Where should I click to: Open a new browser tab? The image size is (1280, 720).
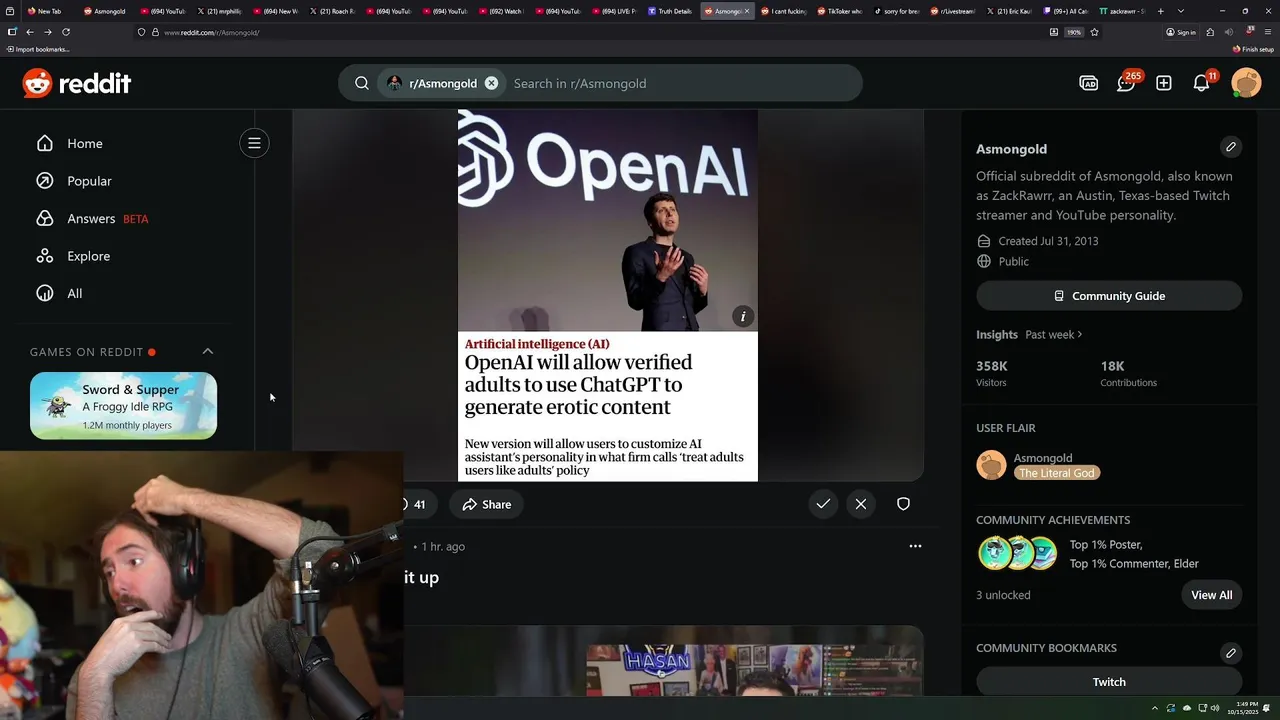tap(1160, 11)
